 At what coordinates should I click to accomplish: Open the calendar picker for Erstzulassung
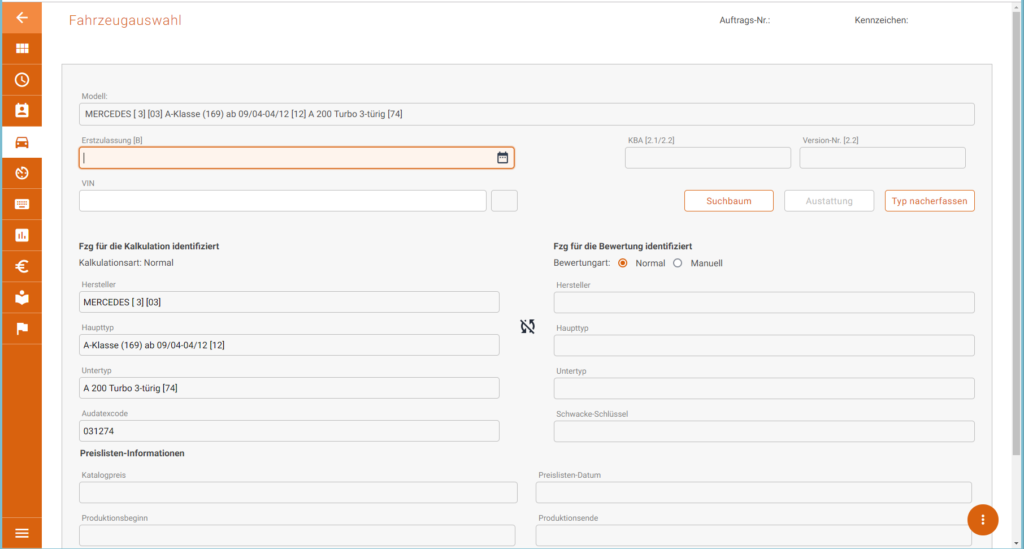click(x=502, y=157)
